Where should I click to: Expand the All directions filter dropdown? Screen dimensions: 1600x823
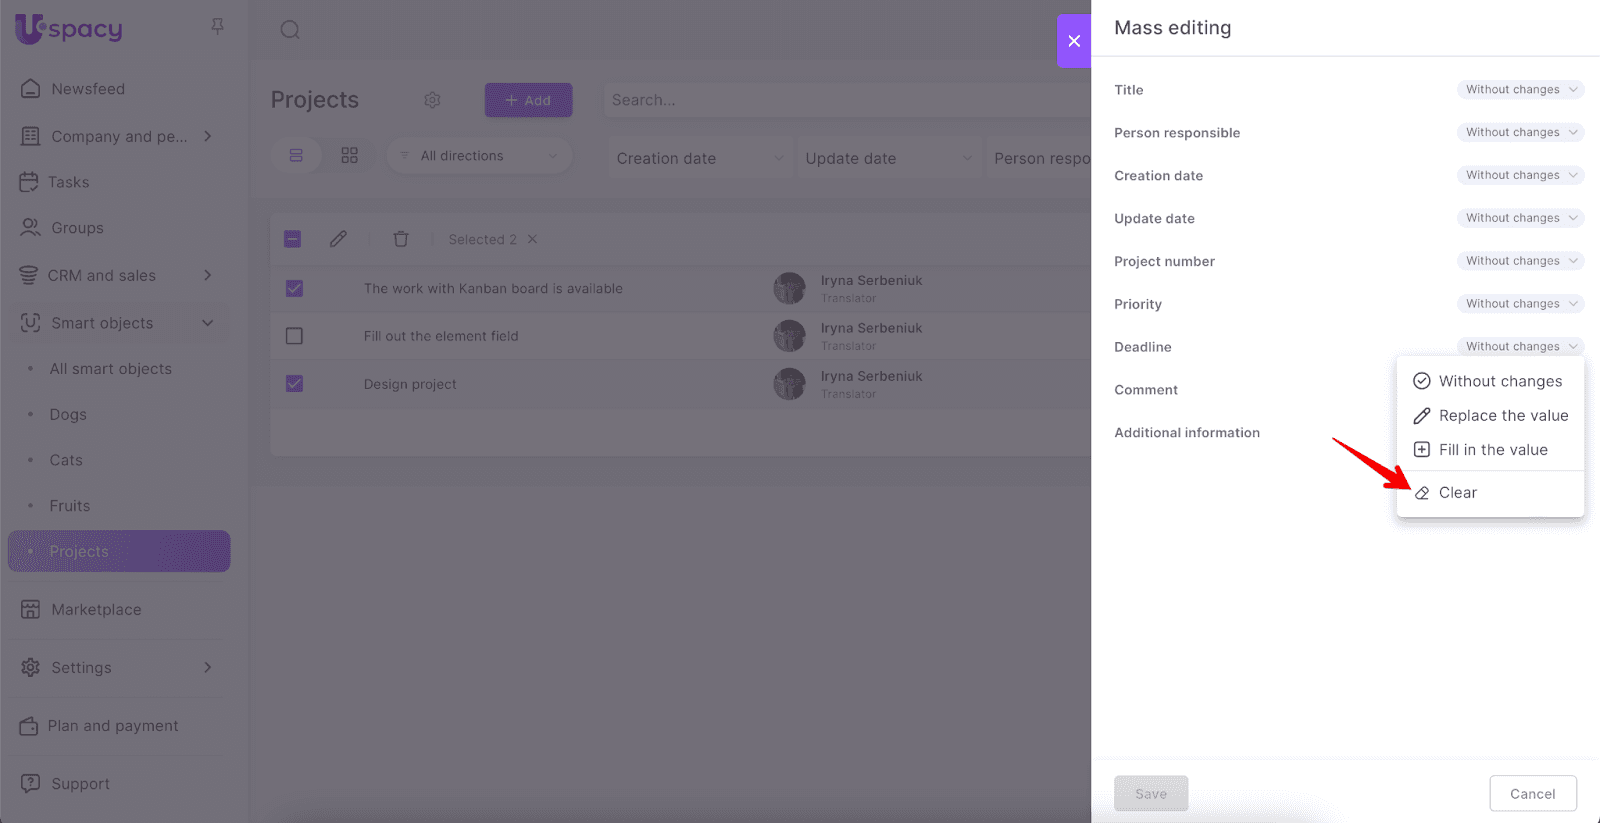[479, 156]
